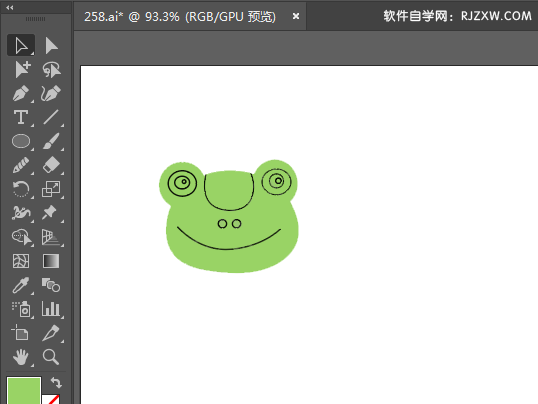Select the Gradient tool
The height and width of the screenshot is (404, 538).
click(x=51, y=261)
